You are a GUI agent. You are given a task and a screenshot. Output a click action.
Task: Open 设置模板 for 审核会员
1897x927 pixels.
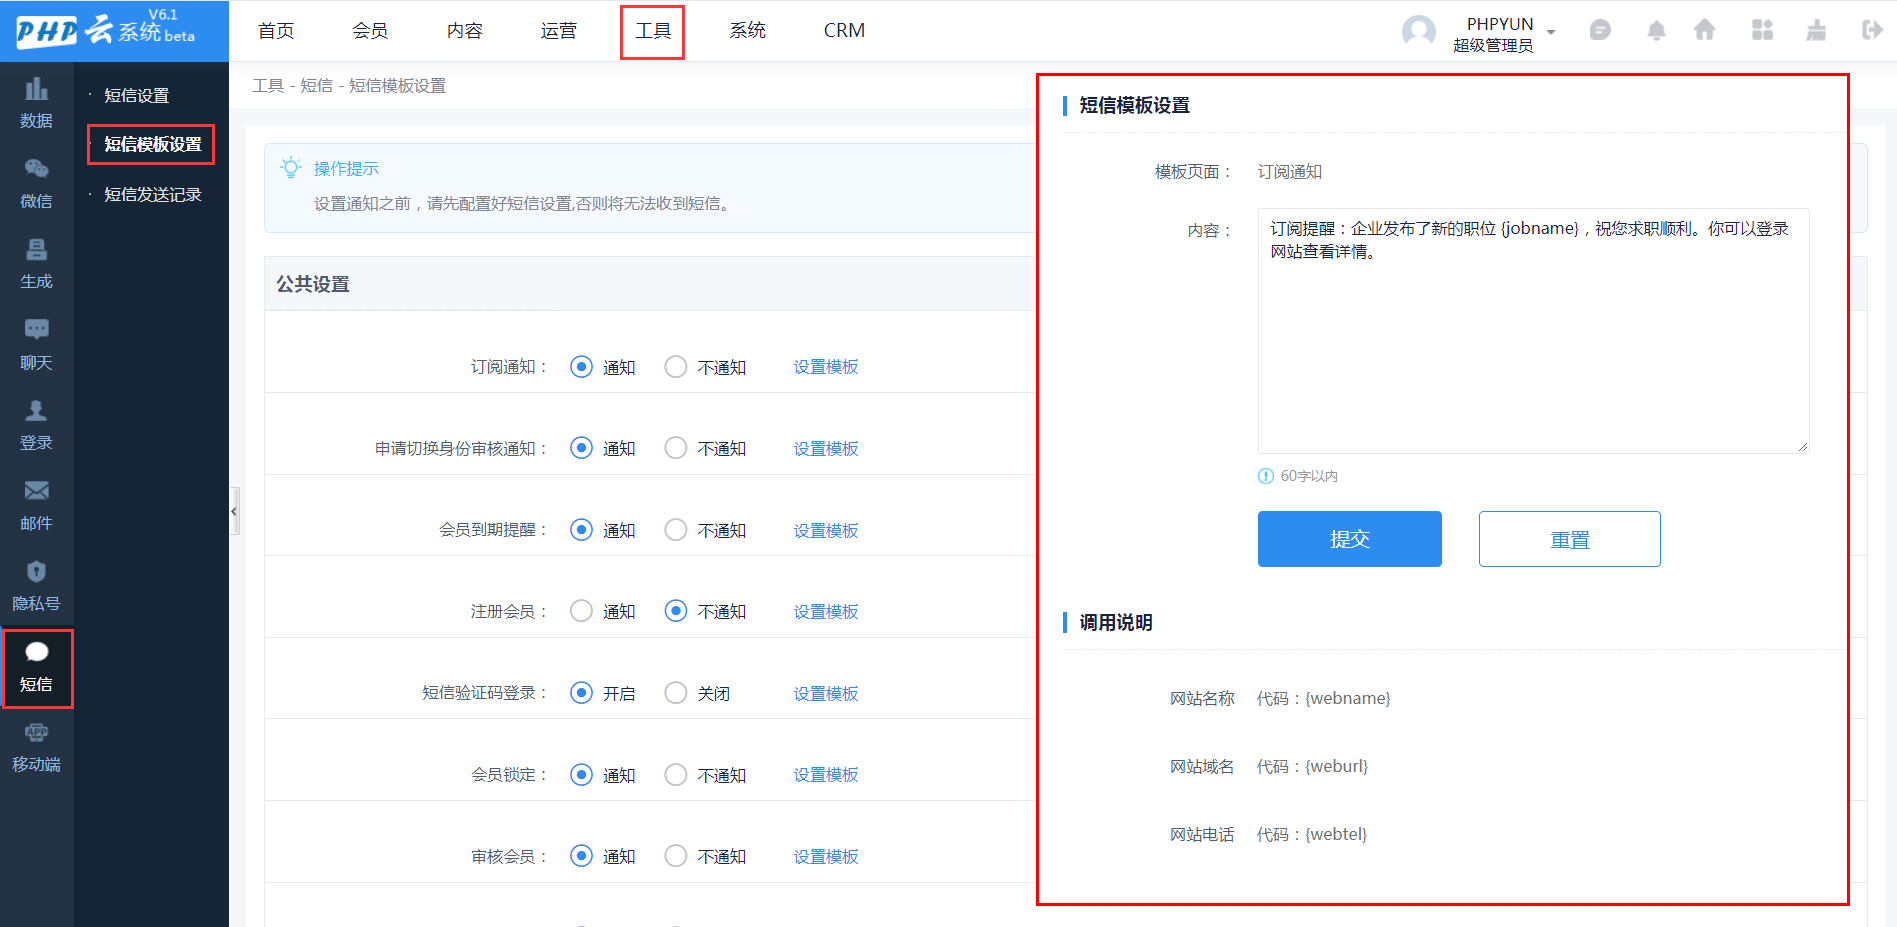(x=826, y=857)
